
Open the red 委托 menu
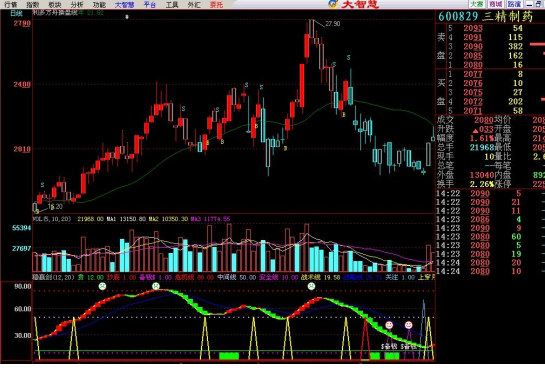coord(216,5)
